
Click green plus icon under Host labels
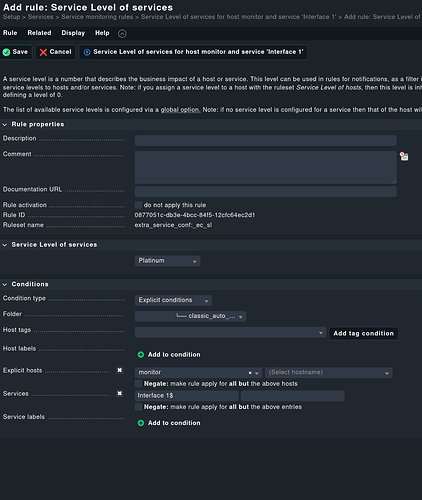click(x=141, y=355)
